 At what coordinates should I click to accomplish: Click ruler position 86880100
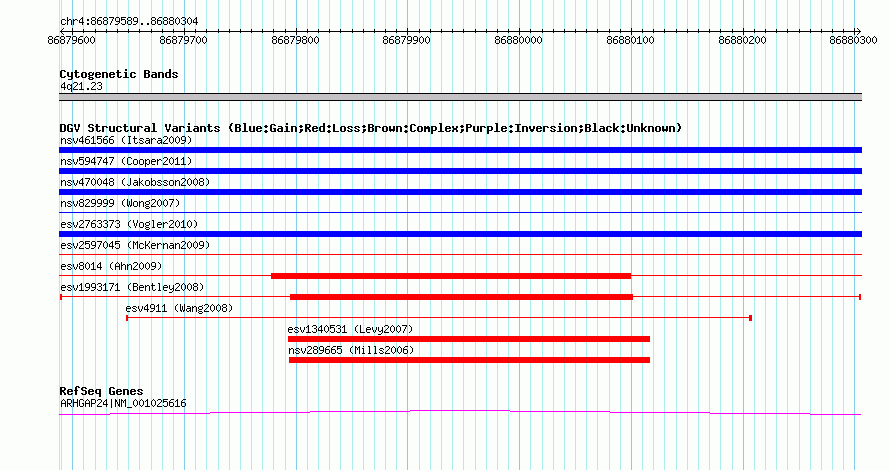[630, 40]
